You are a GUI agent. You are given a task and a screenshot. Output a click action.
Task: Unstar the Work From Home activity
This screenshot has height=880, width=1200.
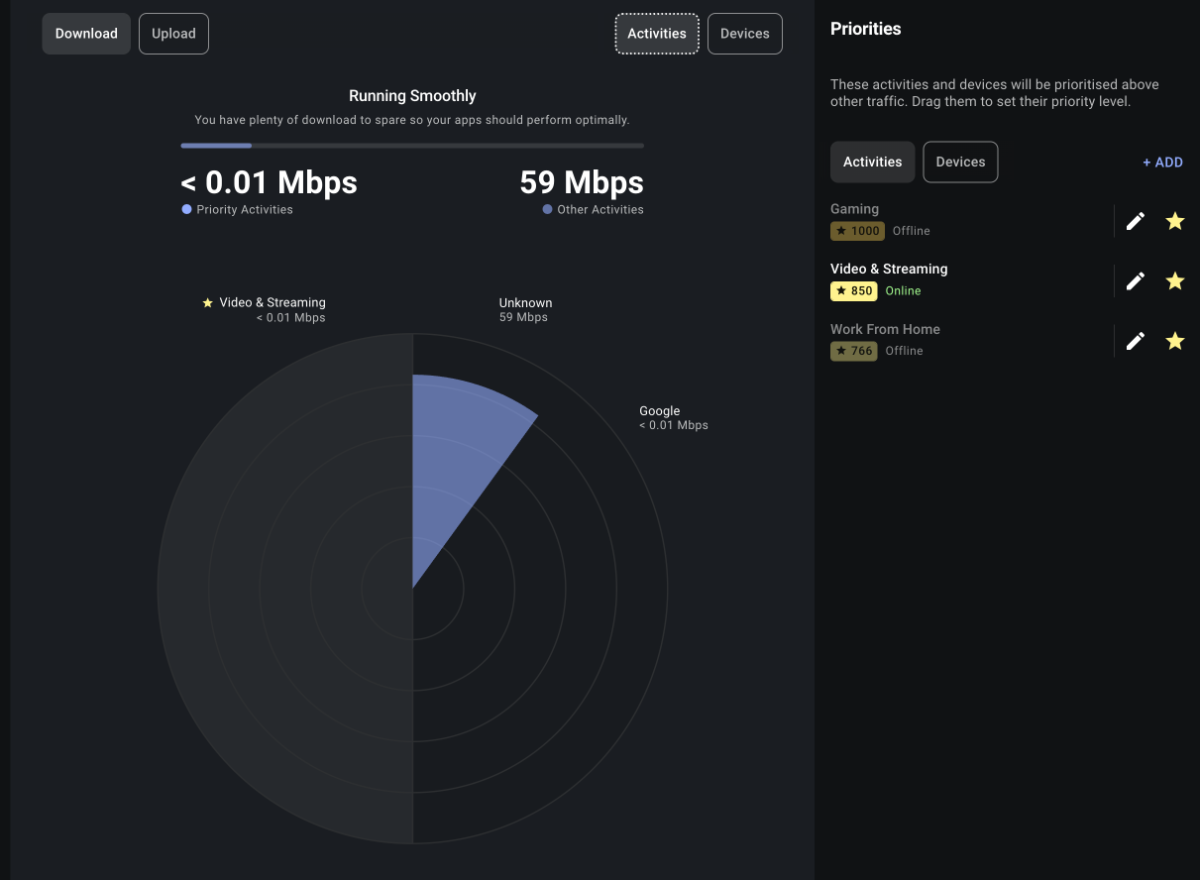(x=1175, y=341)
